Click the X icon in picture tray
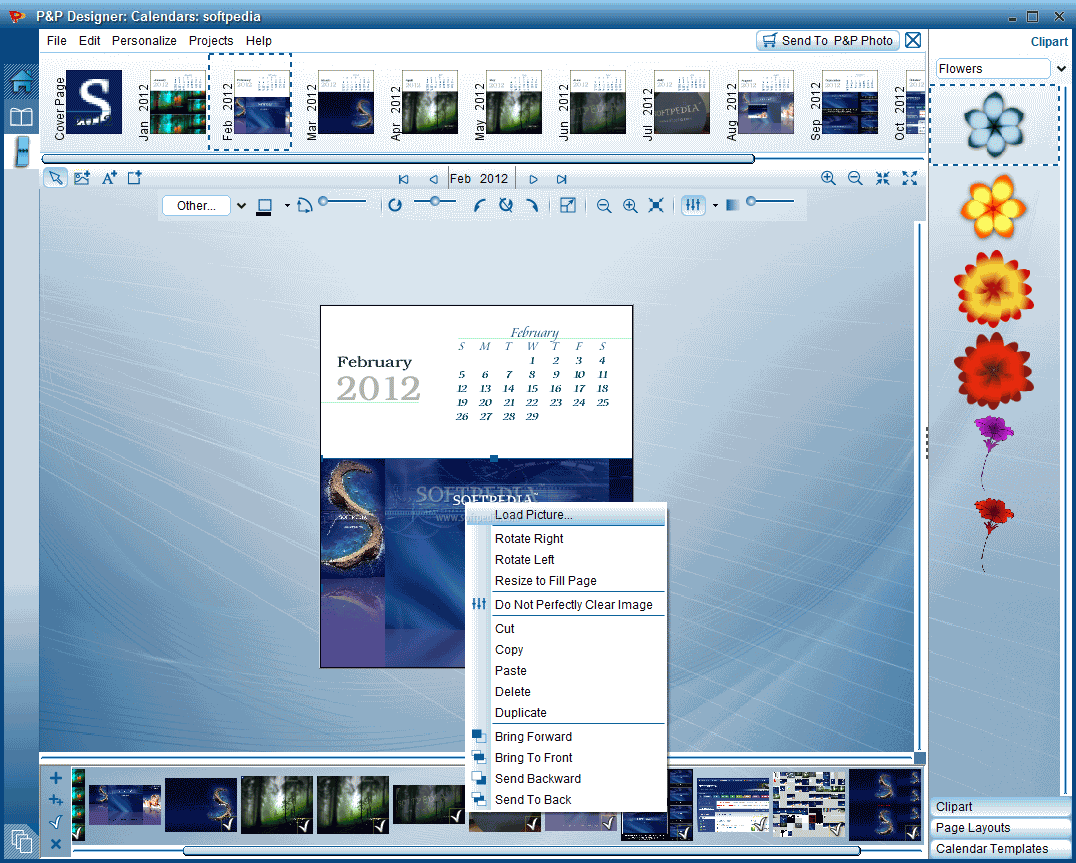This screenshot has width=1076, height=863. click(56, 844)
